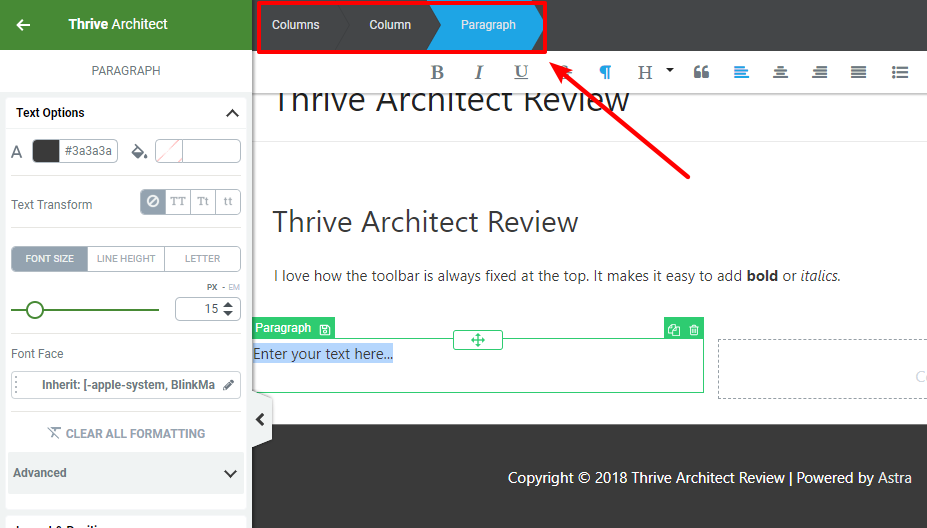Click the Paragraph element label
927x528 pixels.
(283, 328)
